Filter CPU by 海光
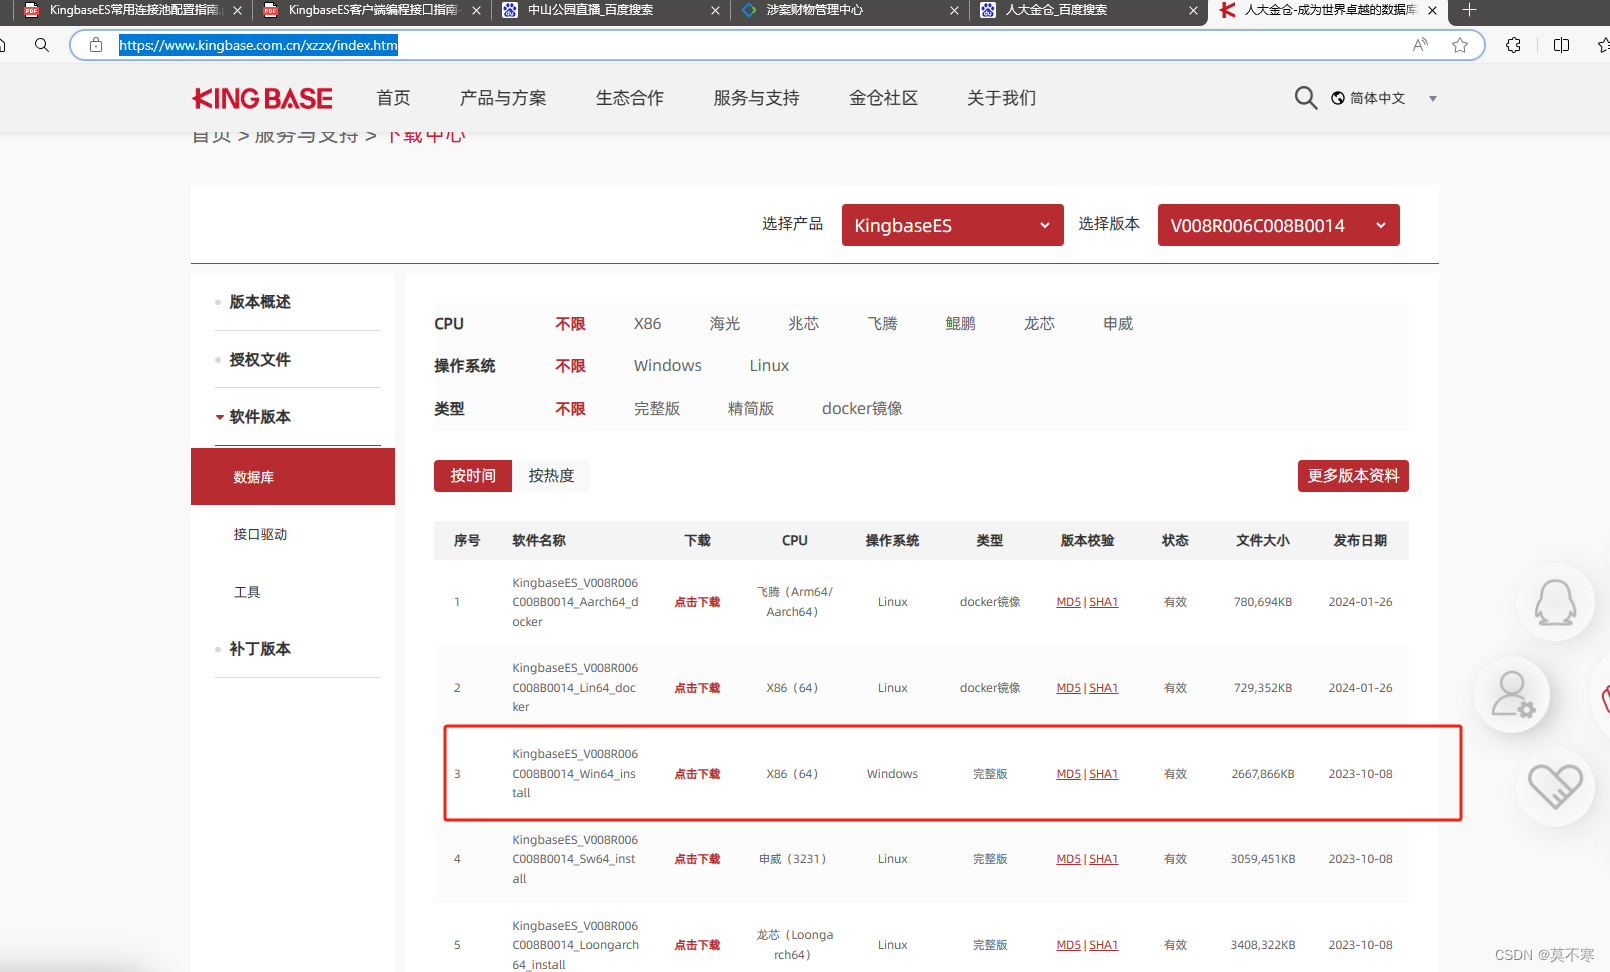1610x972 pixels. point(725,324)
